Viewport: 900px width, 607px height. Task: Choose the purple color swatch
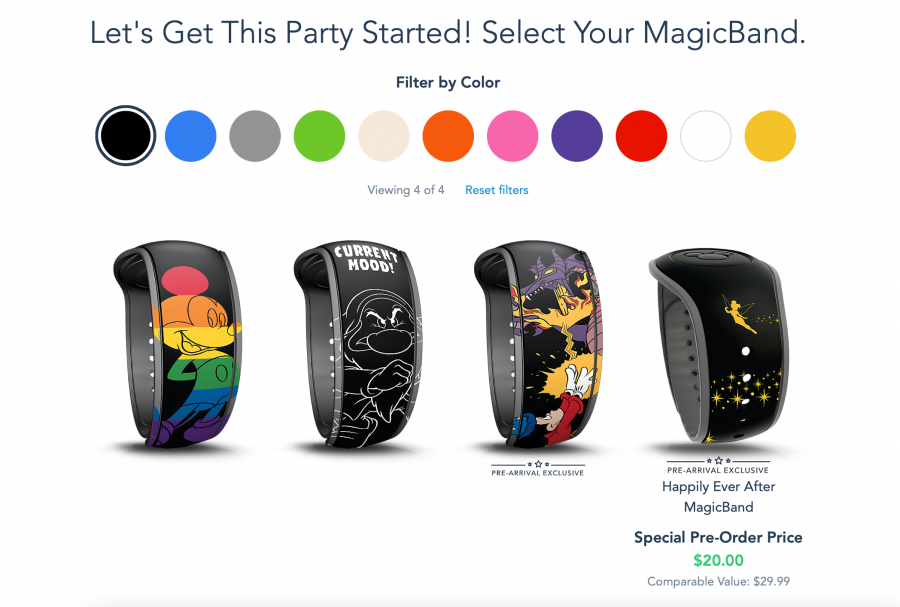[577, 136]
